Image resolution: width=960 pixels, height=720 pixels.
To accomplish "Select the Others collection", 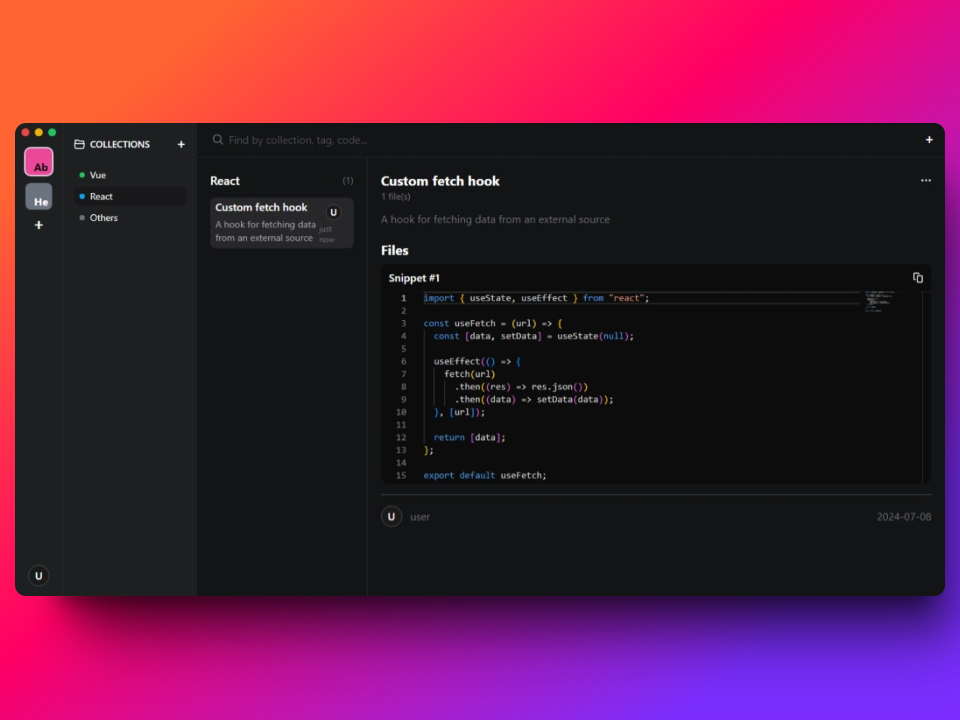I will click(x=103, y=217).
